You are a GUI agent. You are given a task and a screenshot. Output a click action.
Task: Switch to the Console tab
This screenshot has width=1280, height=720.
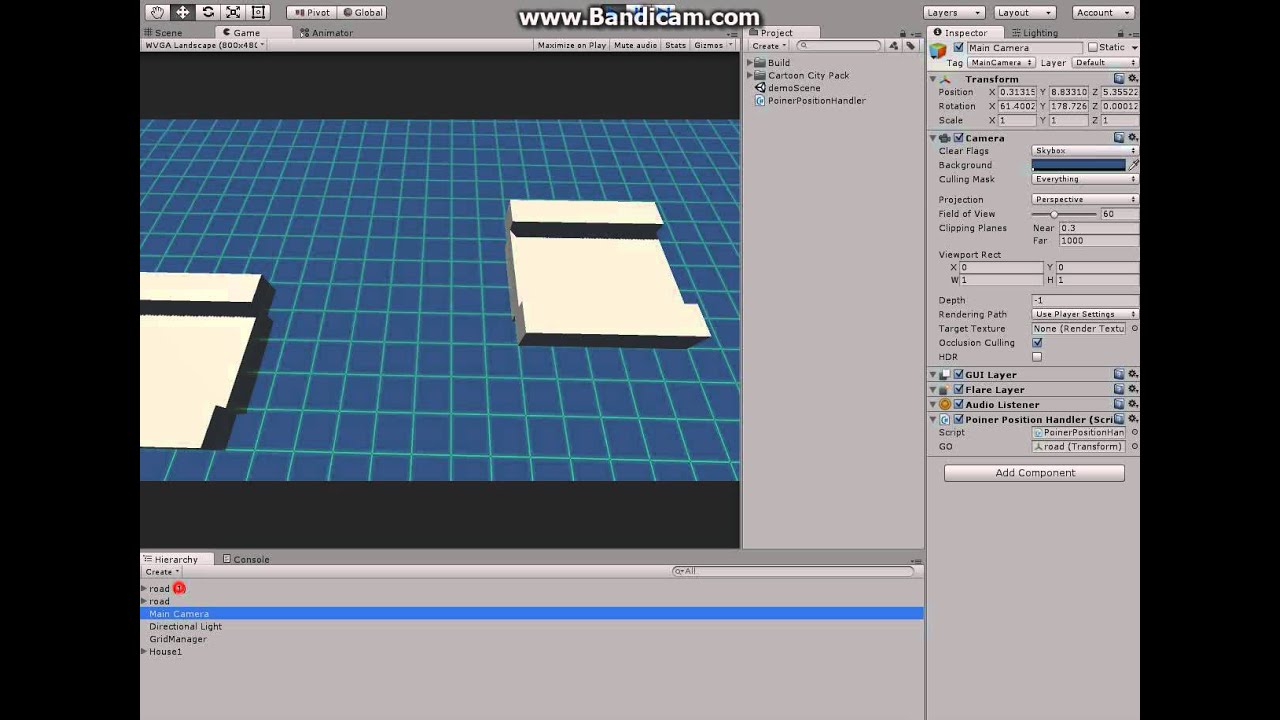(246, 559)
